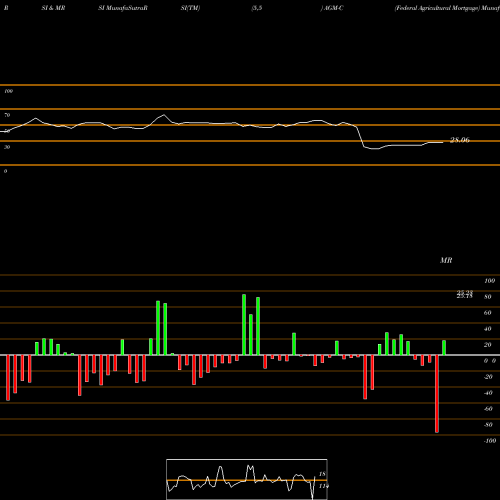The width and height of the screenshot is (500, 500).
Task: Click the "SI MunafaSutraR" header text
Action: 123,8
